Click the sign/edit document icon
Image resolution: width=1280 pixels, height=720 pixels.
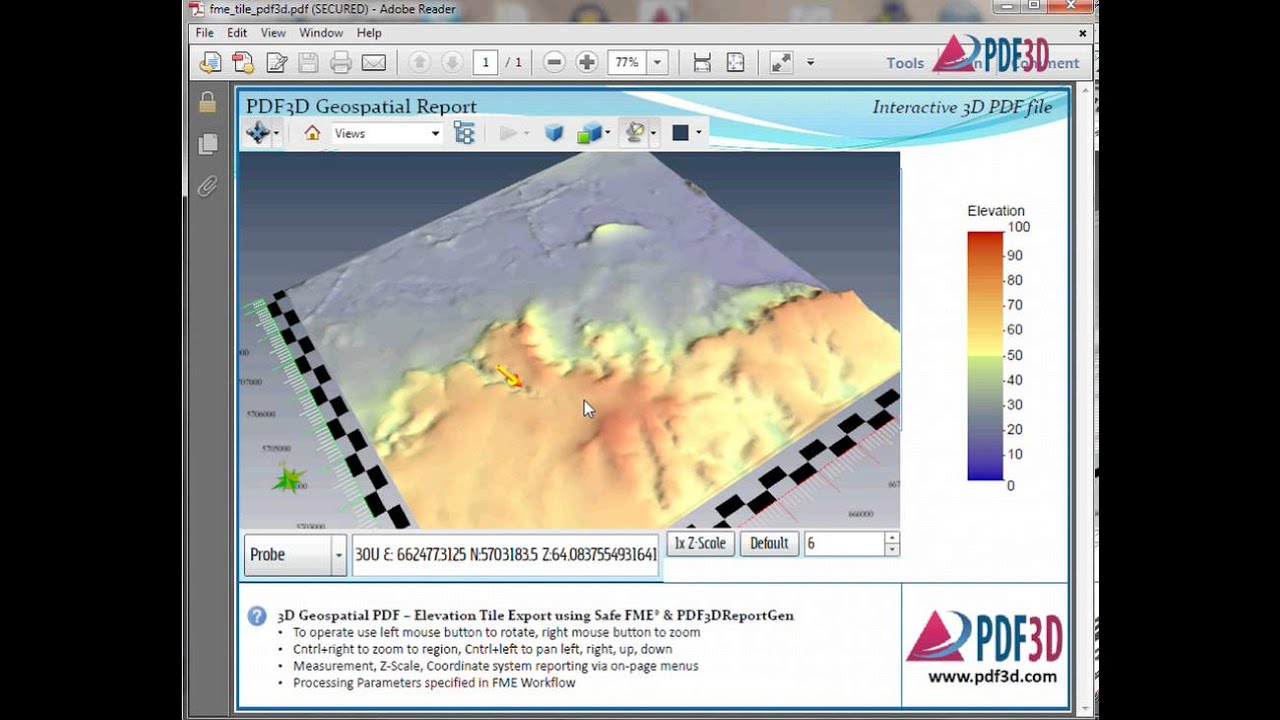pyautogui.click(x=276, y=63)
